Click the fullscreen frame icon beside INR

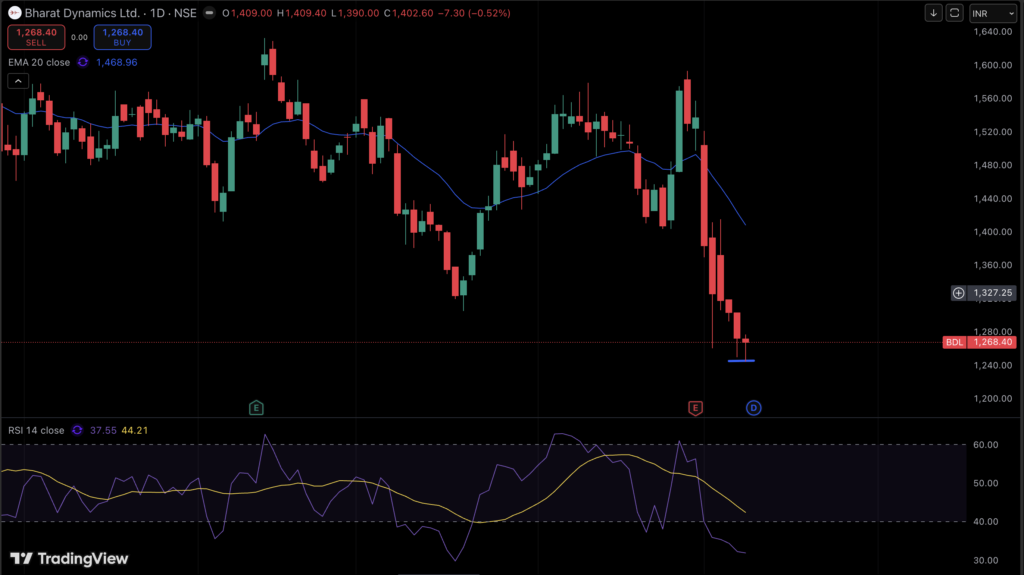click(x=954, y=13)
